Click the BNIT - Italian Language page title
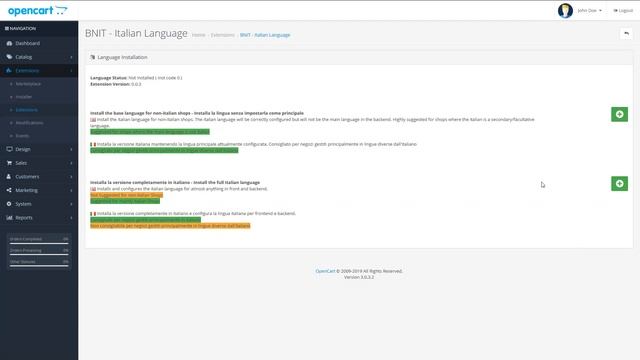This screenshot has width=640, height=360. [x=136, y=33]
